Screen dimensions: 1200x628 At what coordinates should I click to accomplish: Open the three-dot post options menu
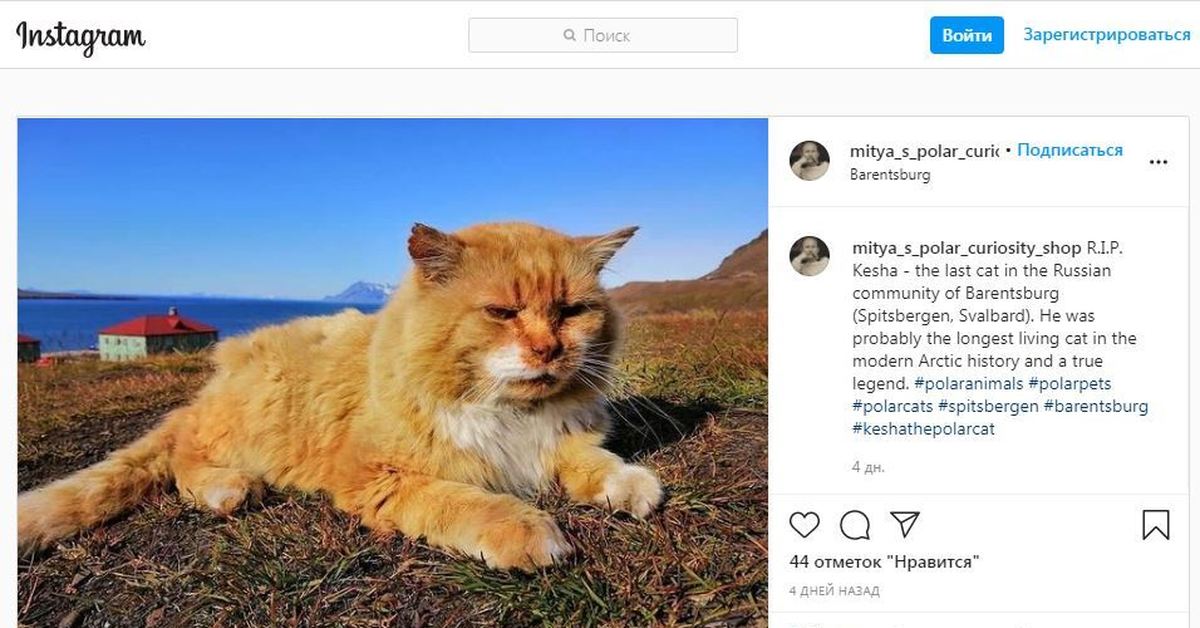point(1158,162)
